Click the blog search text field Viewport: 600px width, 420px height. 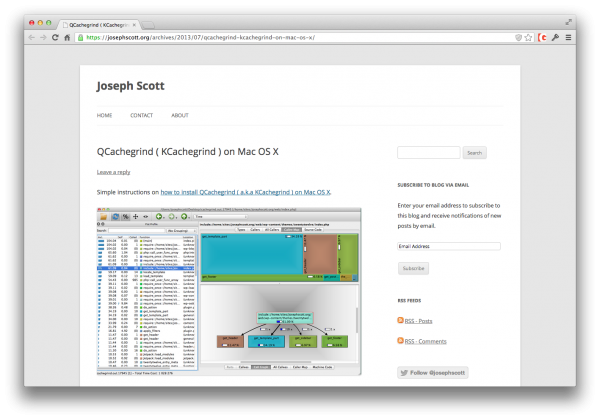click(429, 153)
